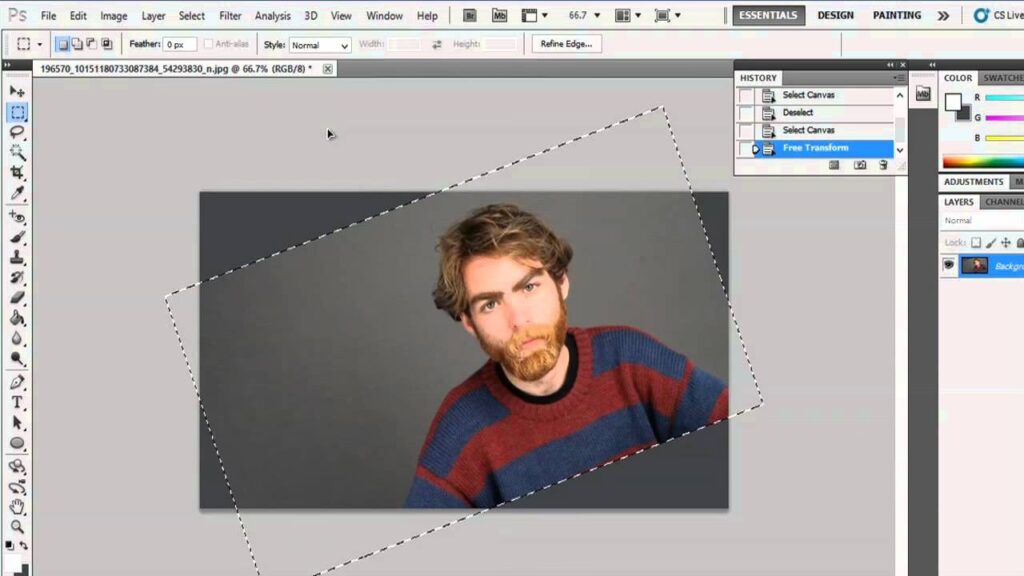The image size is (1024, 576).
Task: Click the Refine Edge button
Action: 567,44
